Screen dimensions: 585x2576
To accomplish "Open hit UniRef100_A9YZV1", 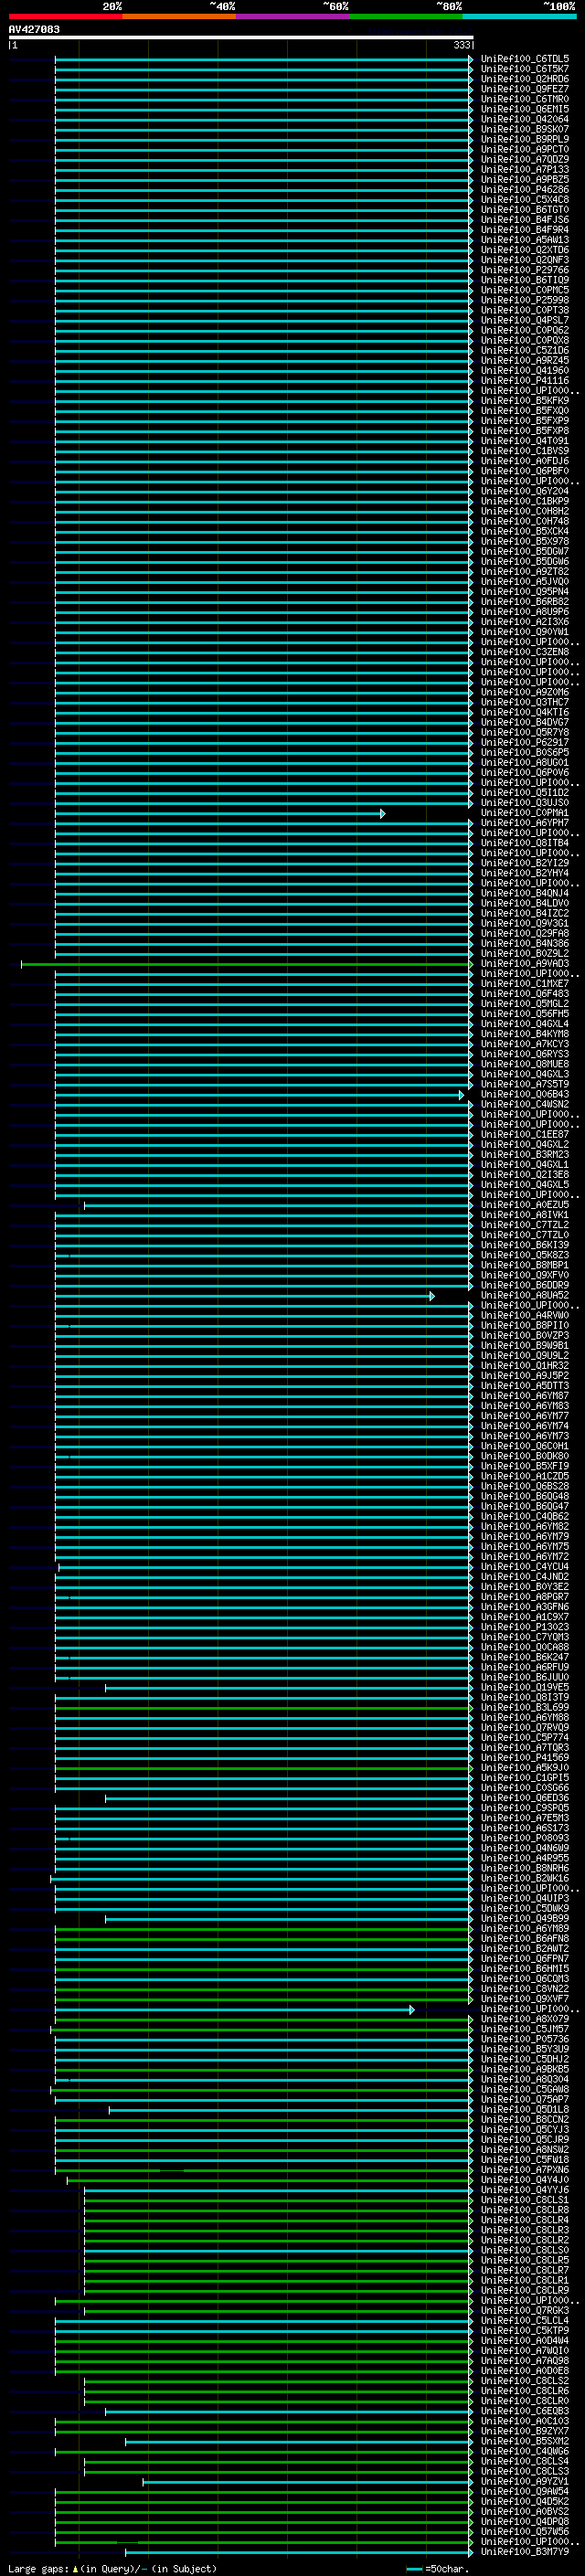I will [x=524, y=2482].
